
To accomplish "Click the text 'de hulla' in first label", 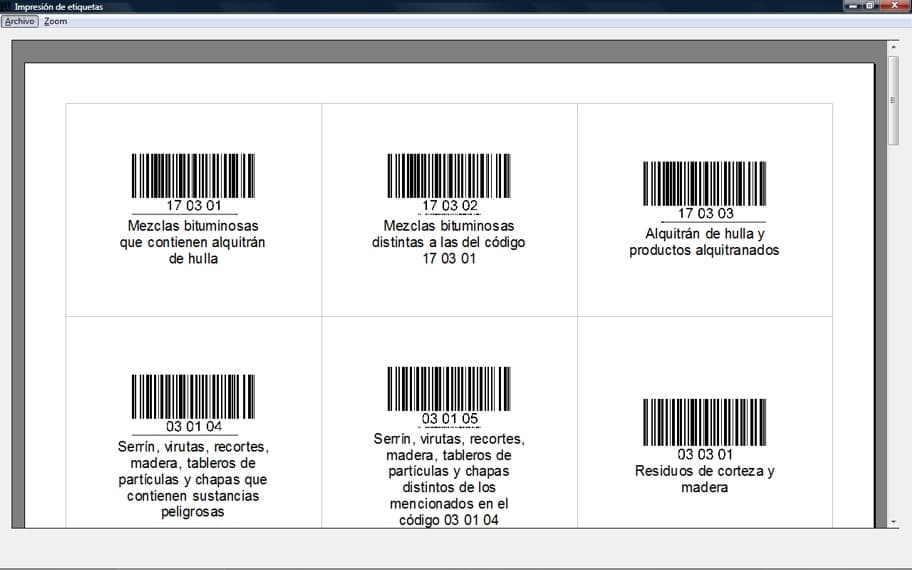I will [193, 259].
